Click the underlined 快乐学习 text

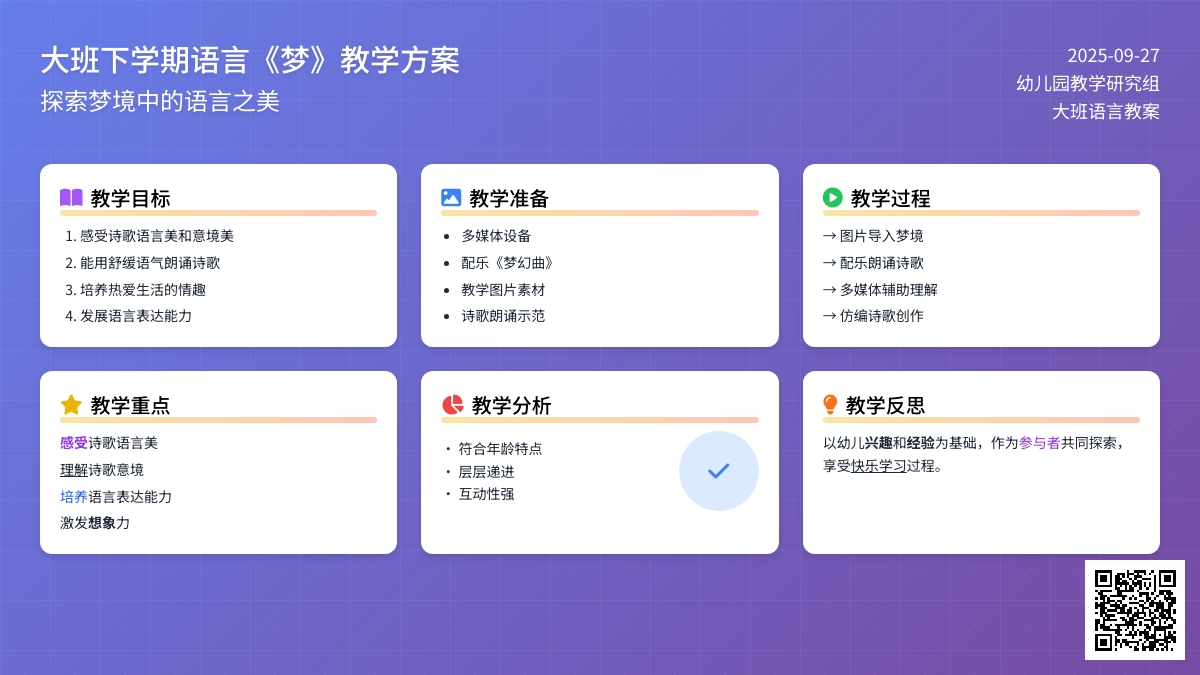coord(879,466)
